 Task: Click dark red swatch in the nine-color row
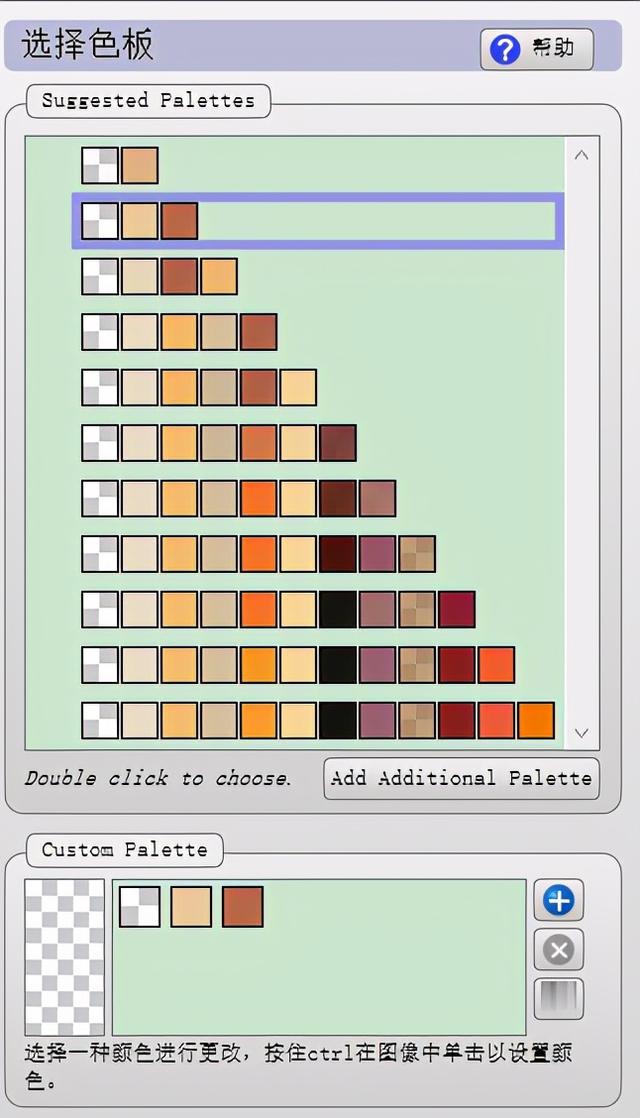(457, 609)
